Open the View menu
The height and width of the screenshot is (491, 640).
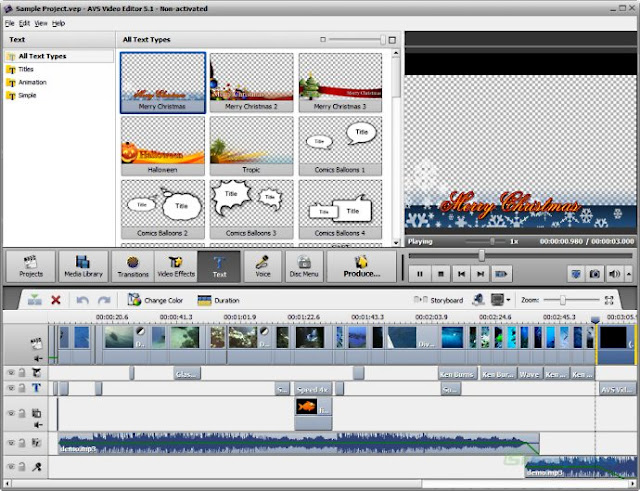click(41, 23)
